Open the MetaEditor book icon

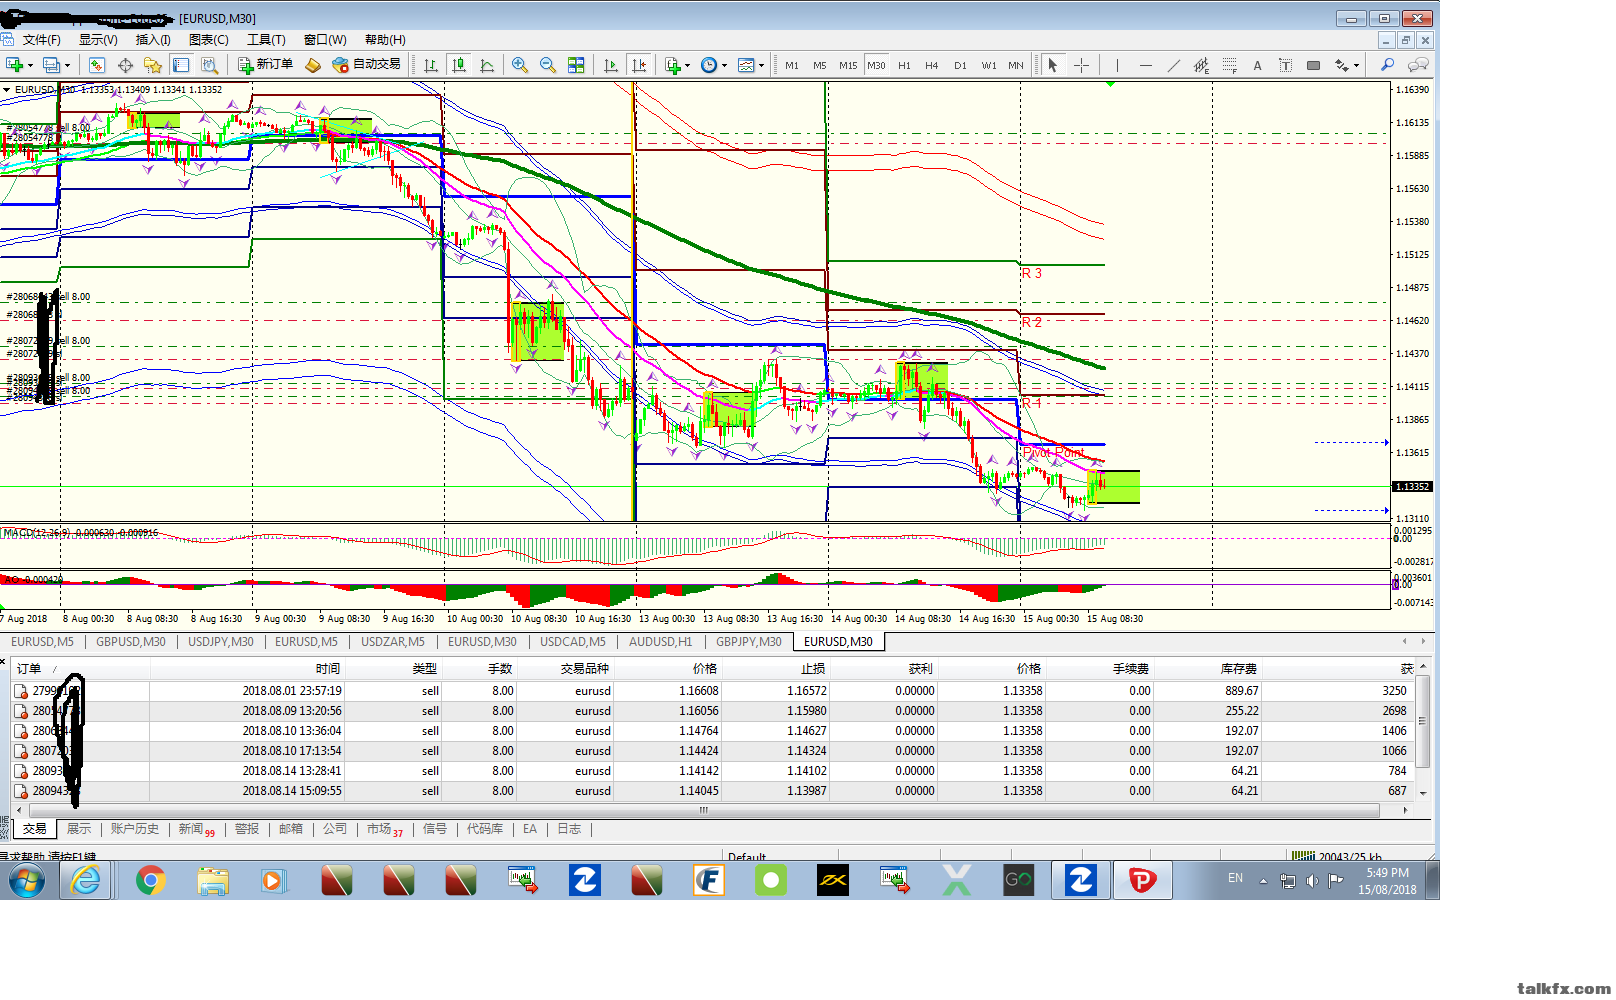[313, 65]
